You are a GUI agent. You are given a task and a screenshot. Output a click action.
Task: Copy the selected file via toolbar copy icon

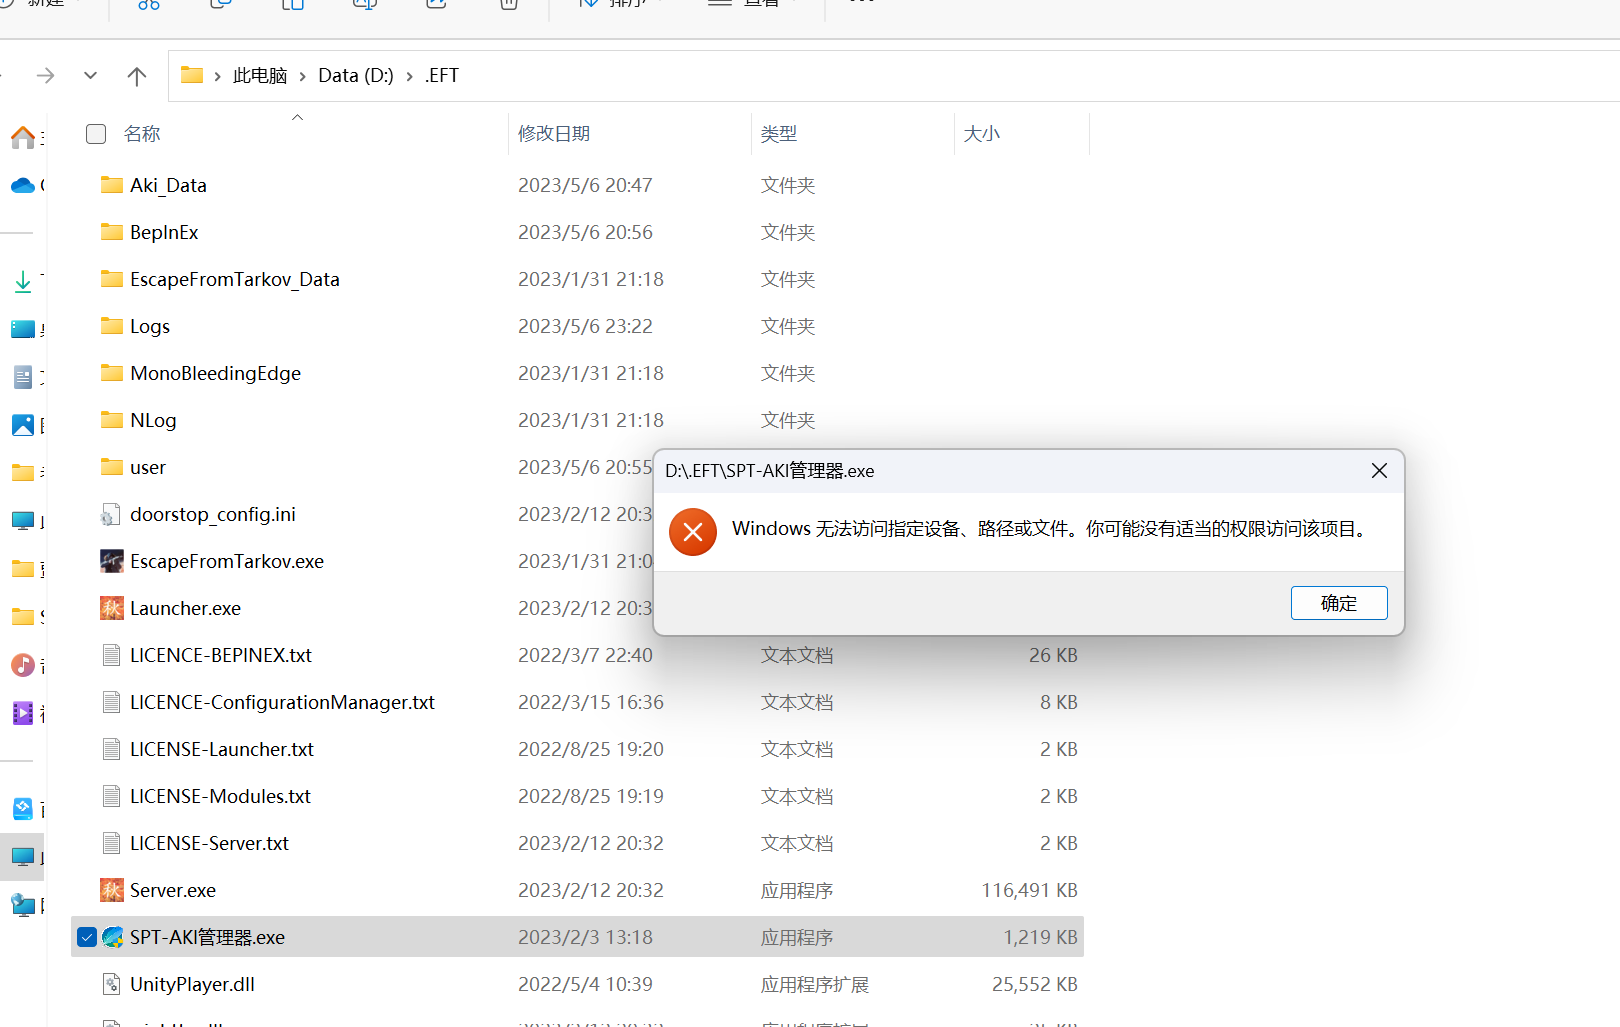click(220, 3)
